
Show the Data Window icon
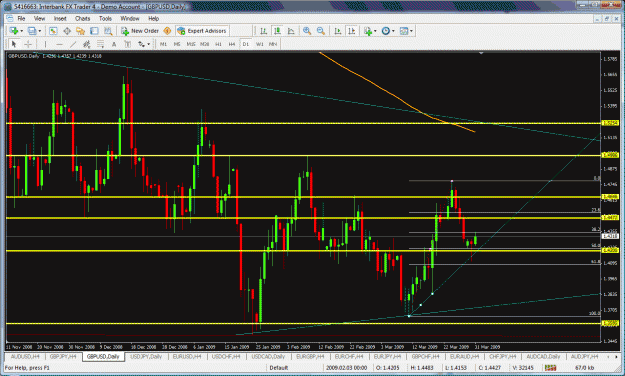click(67, 31)
